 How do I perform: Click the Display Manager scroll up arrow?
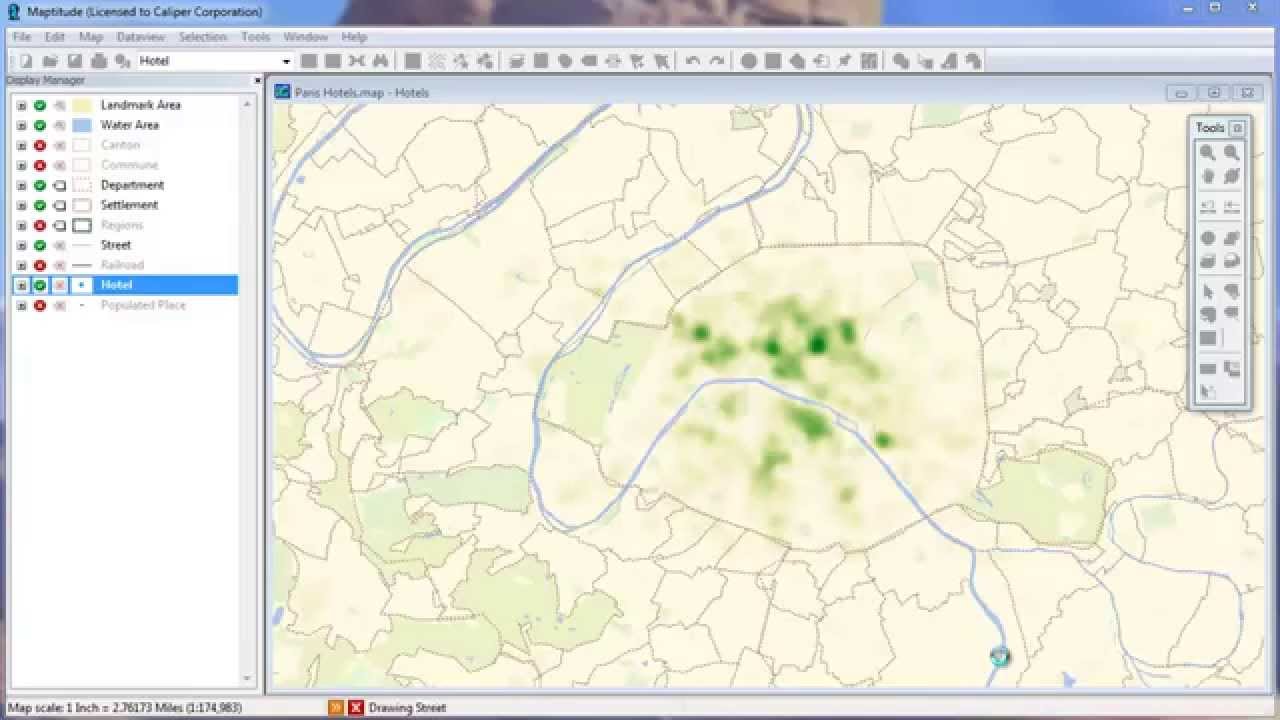pos(247,103)
